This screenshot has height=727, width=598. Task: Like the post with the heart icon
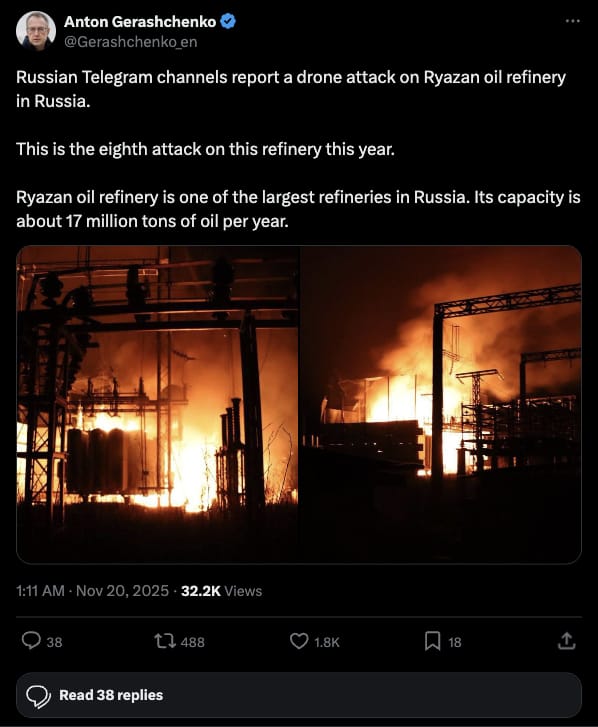(x=299, y=641)
